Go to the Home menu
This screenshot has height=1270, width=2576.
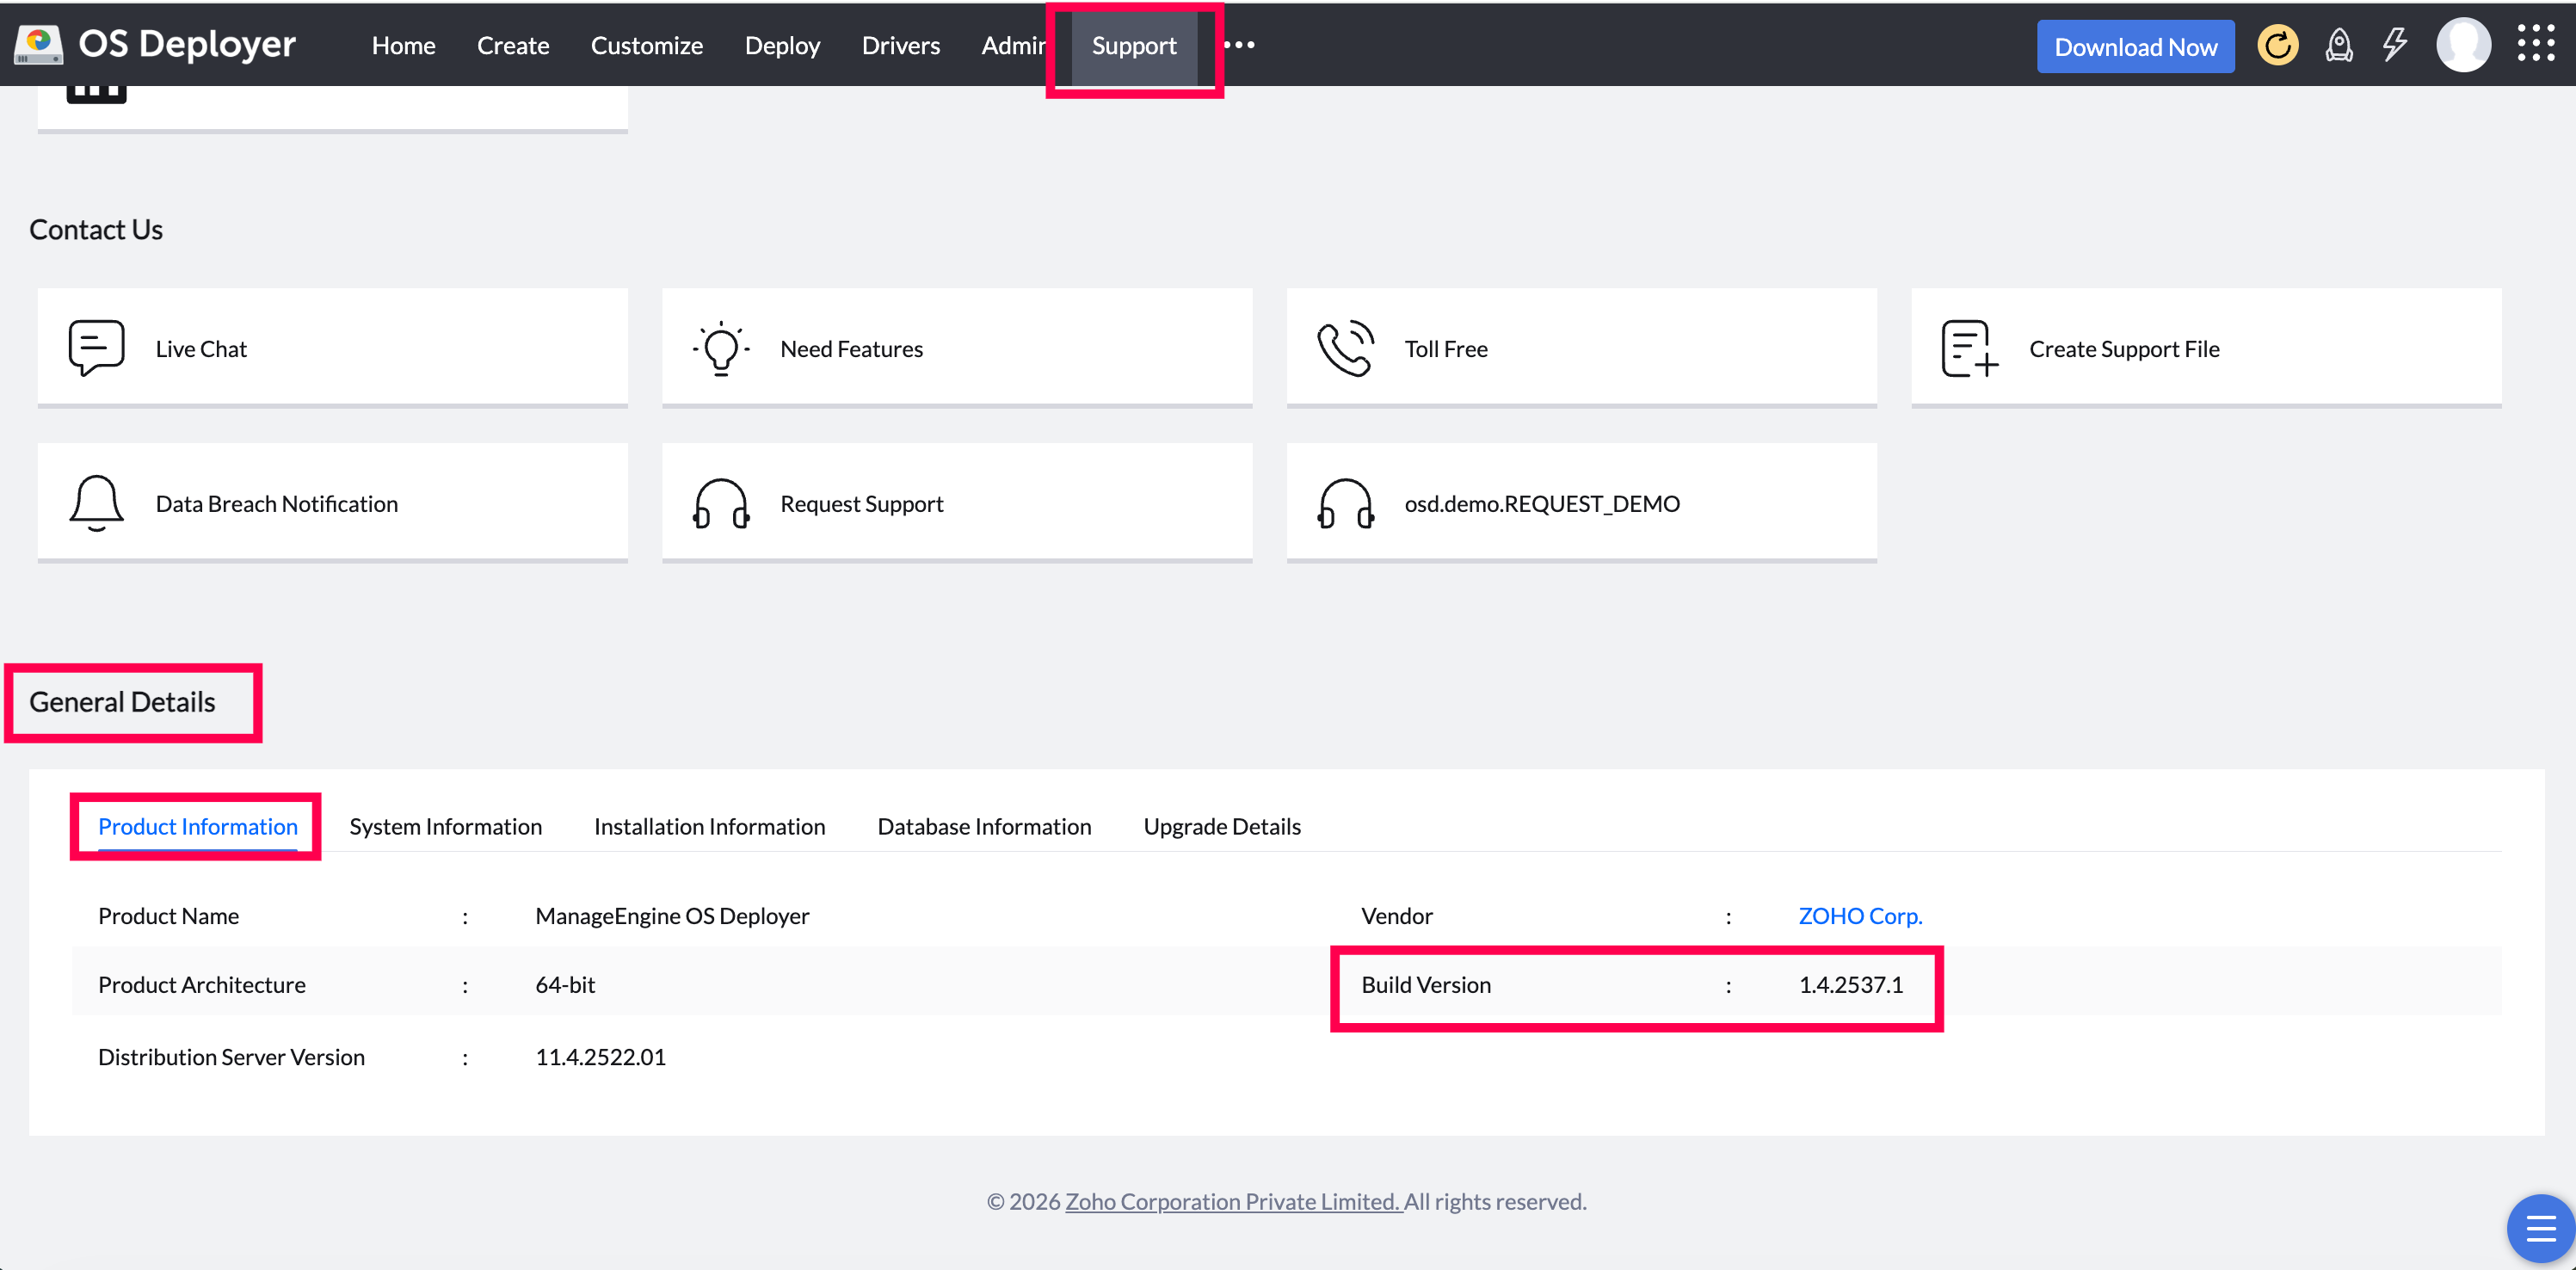(403, 46)
